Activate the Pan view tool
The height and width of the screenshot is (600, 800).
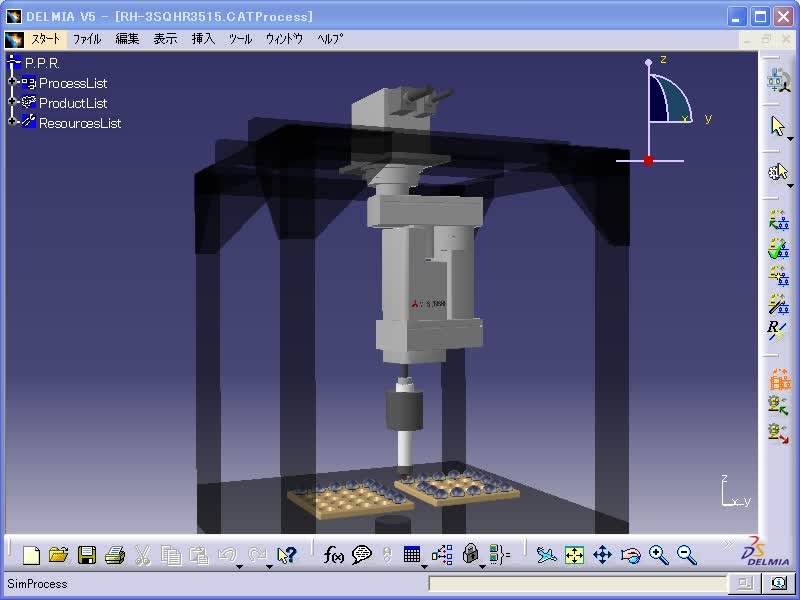(x=602, y=555)
